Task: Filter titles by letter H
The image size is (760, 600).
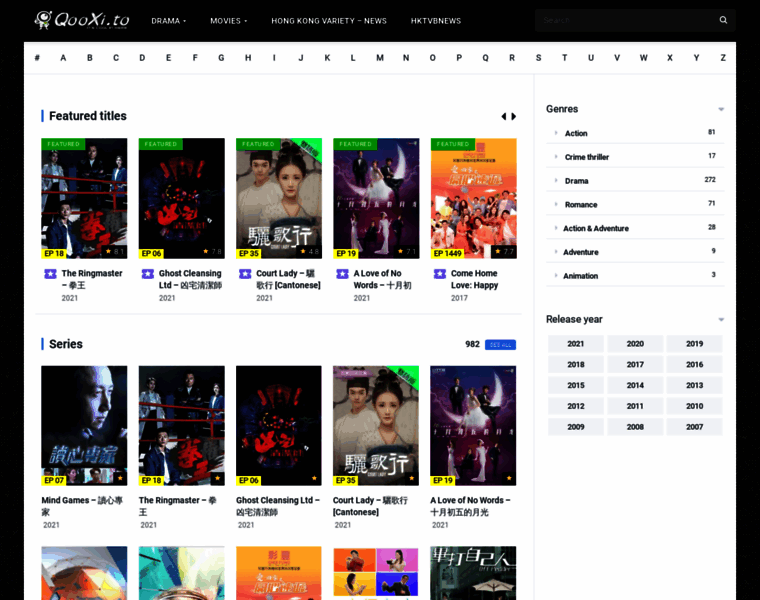Action: click(x=248, y=58)
